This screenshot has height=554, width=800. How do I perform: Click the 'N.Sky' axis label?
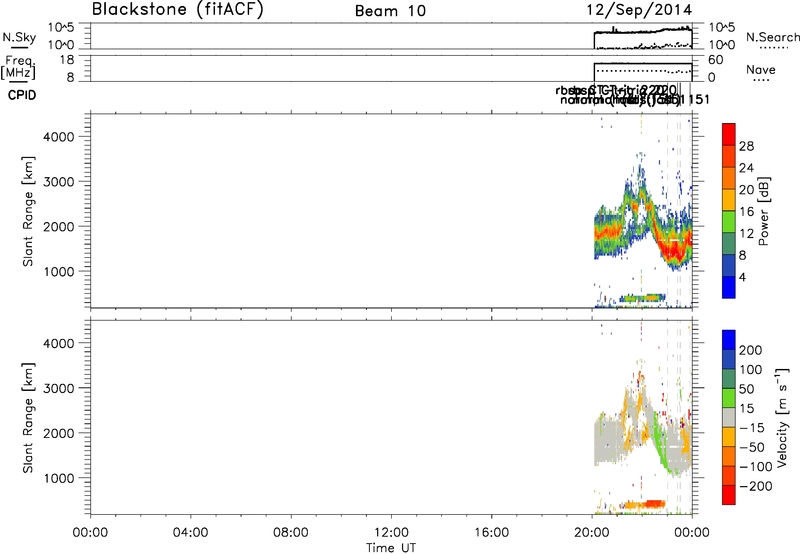click(19, 37)
